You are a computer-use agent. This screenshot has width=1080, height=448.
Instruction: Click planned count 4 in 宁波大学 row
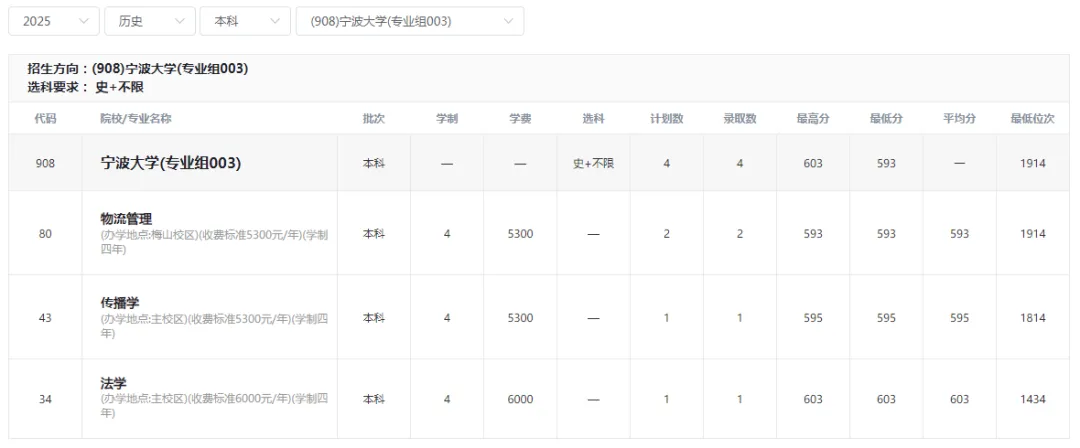[667, 163]
